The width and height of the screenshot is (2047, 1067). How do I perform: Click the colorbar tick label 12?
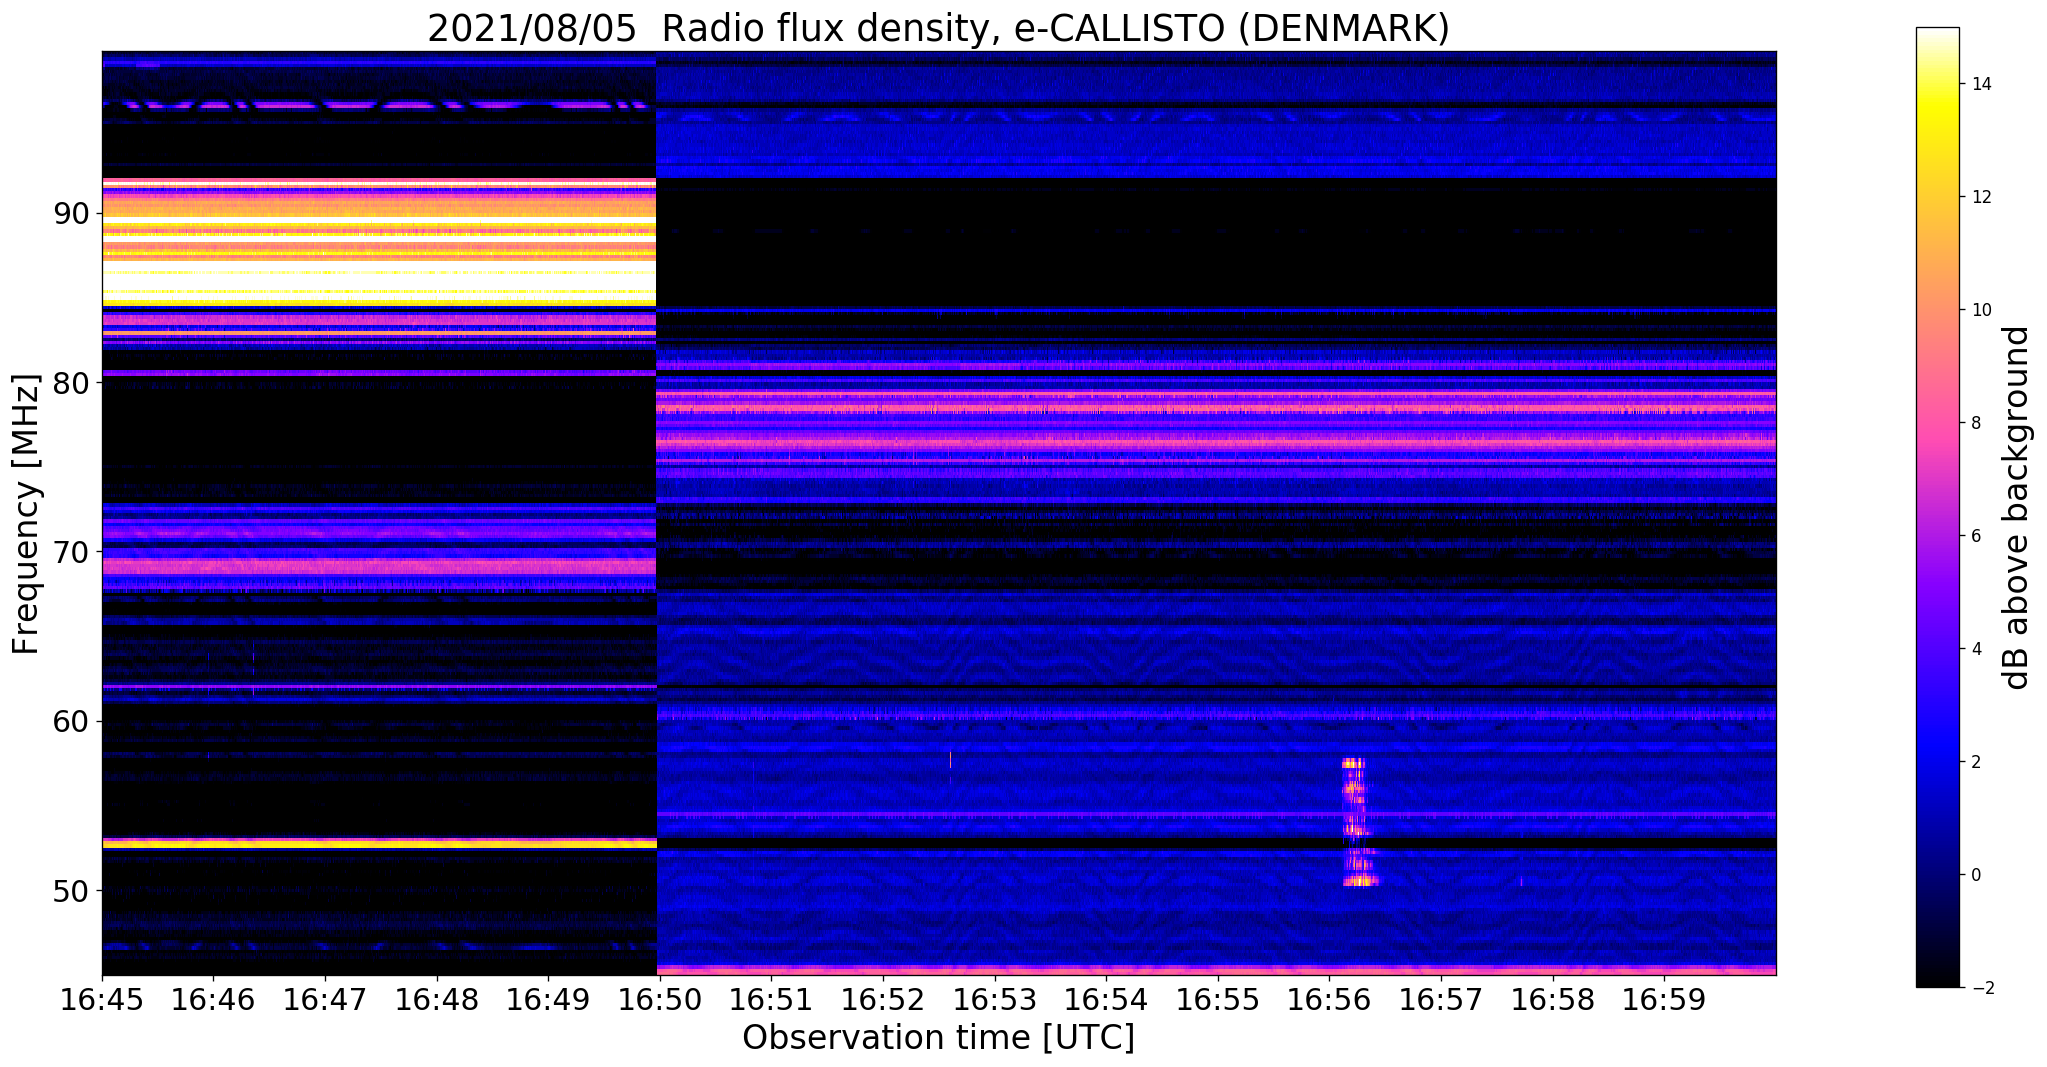click(1980, 197)
